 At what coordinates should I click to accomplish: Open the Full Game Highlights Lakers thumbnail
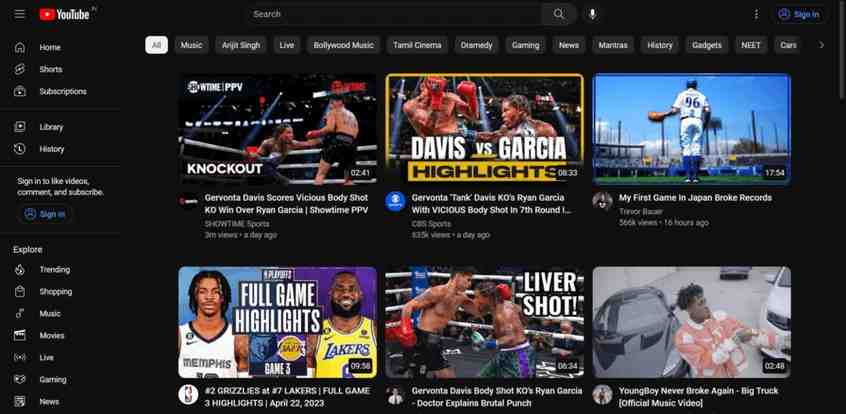(278, 322)
